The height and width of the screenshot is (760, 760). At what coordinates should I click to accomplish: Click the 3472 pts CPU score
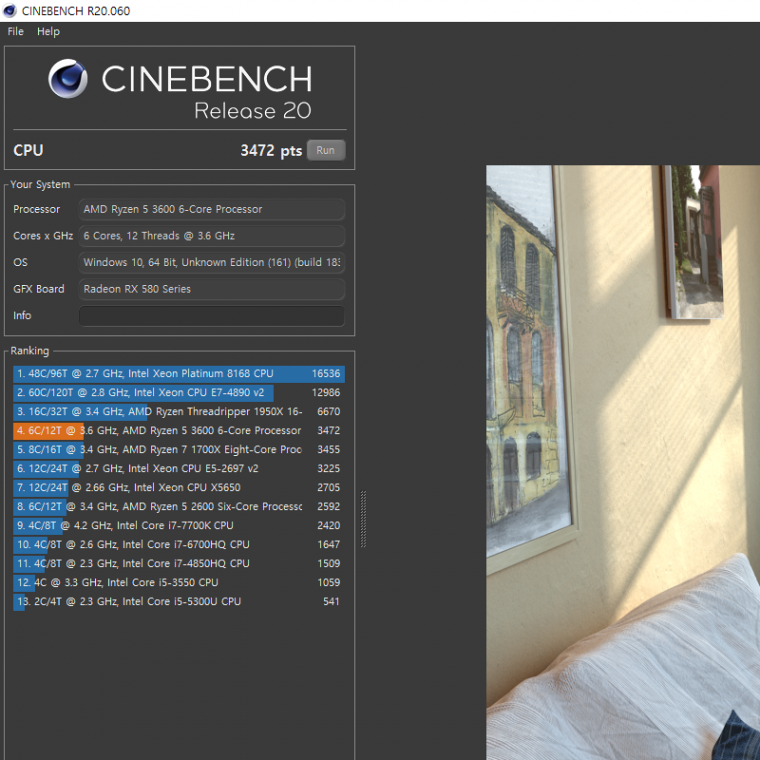[271, 150]
